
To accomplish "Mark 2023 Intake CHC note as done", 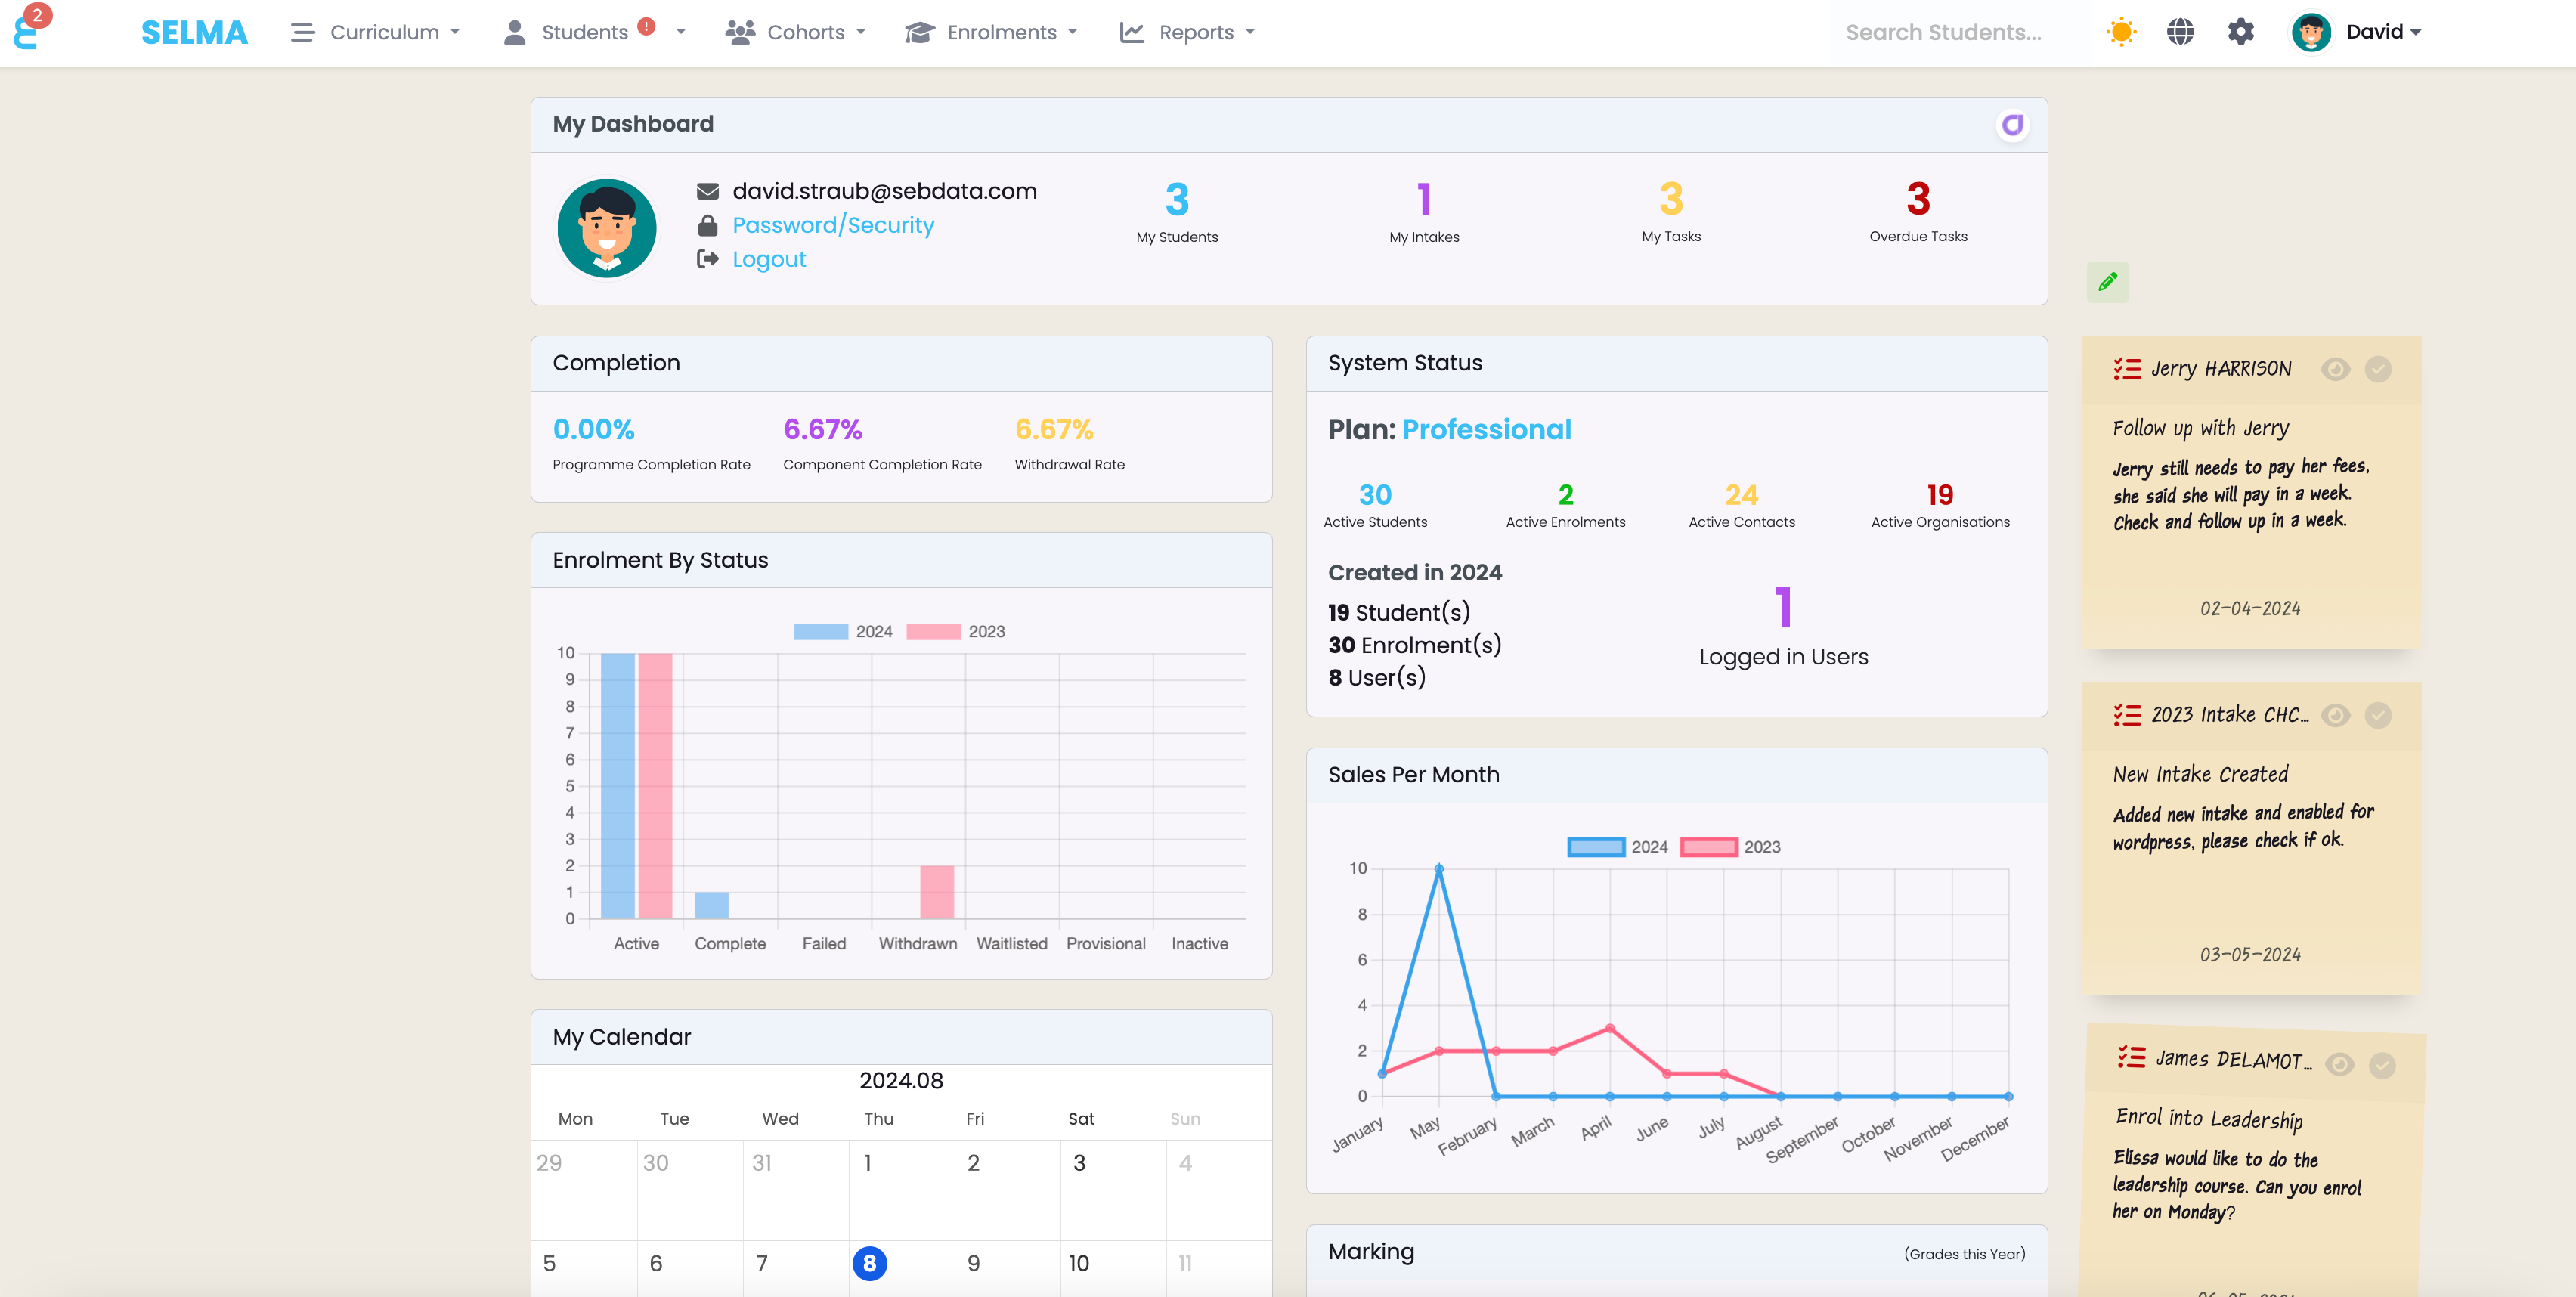I will point(2378,715).
